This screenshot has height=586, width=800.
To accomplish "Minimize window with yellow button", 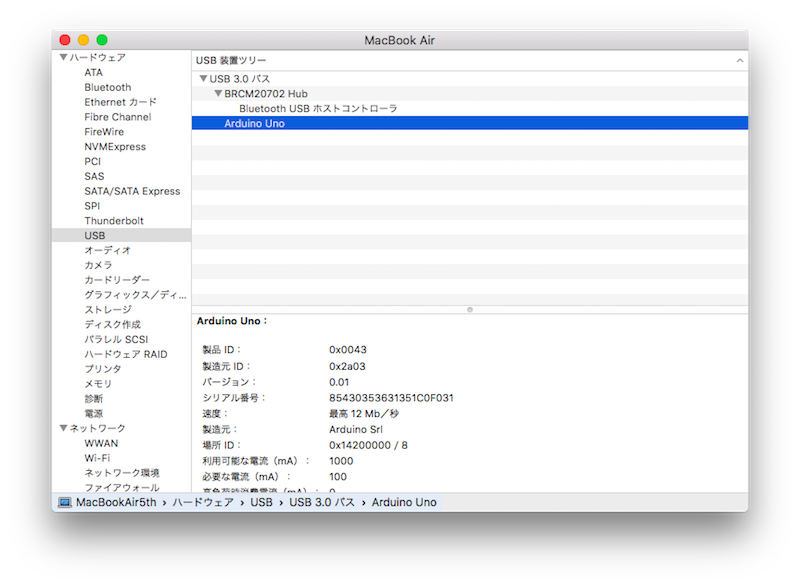I will [83, 40].
